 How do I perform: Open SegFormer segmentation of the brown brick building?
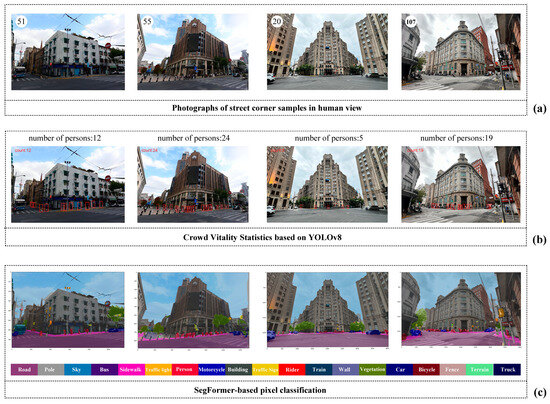click(193, 310)
